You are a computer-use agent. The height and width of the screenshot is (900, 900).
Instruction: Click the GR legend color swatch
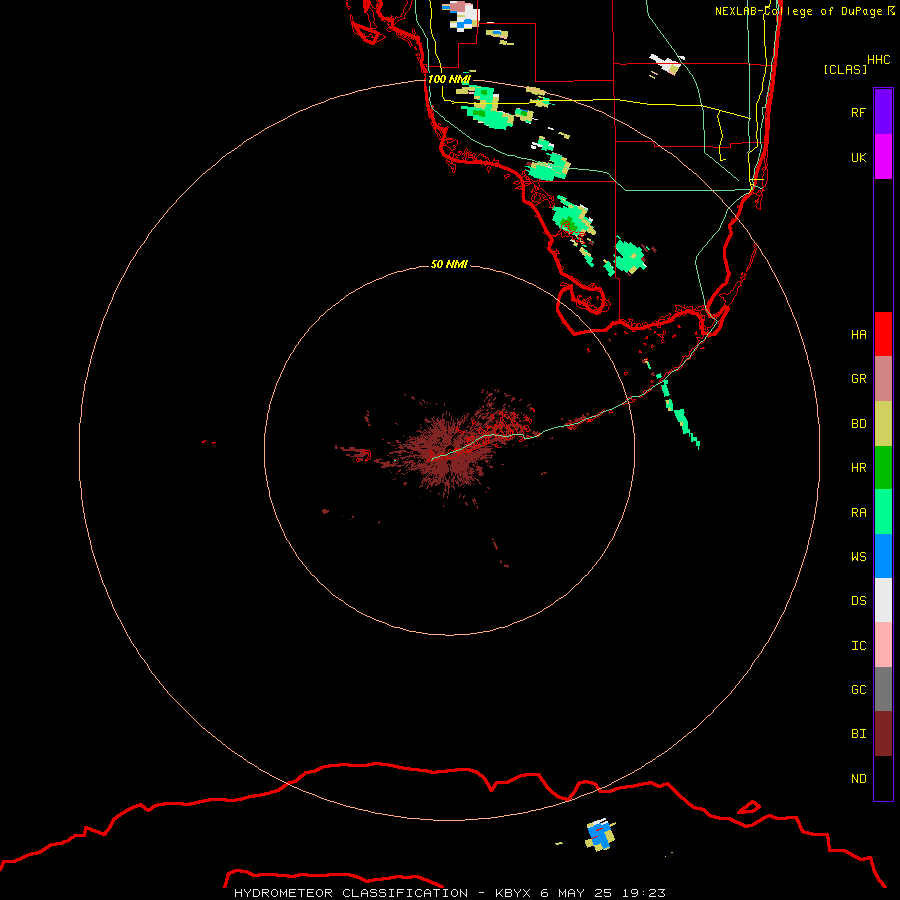(883, 379)
